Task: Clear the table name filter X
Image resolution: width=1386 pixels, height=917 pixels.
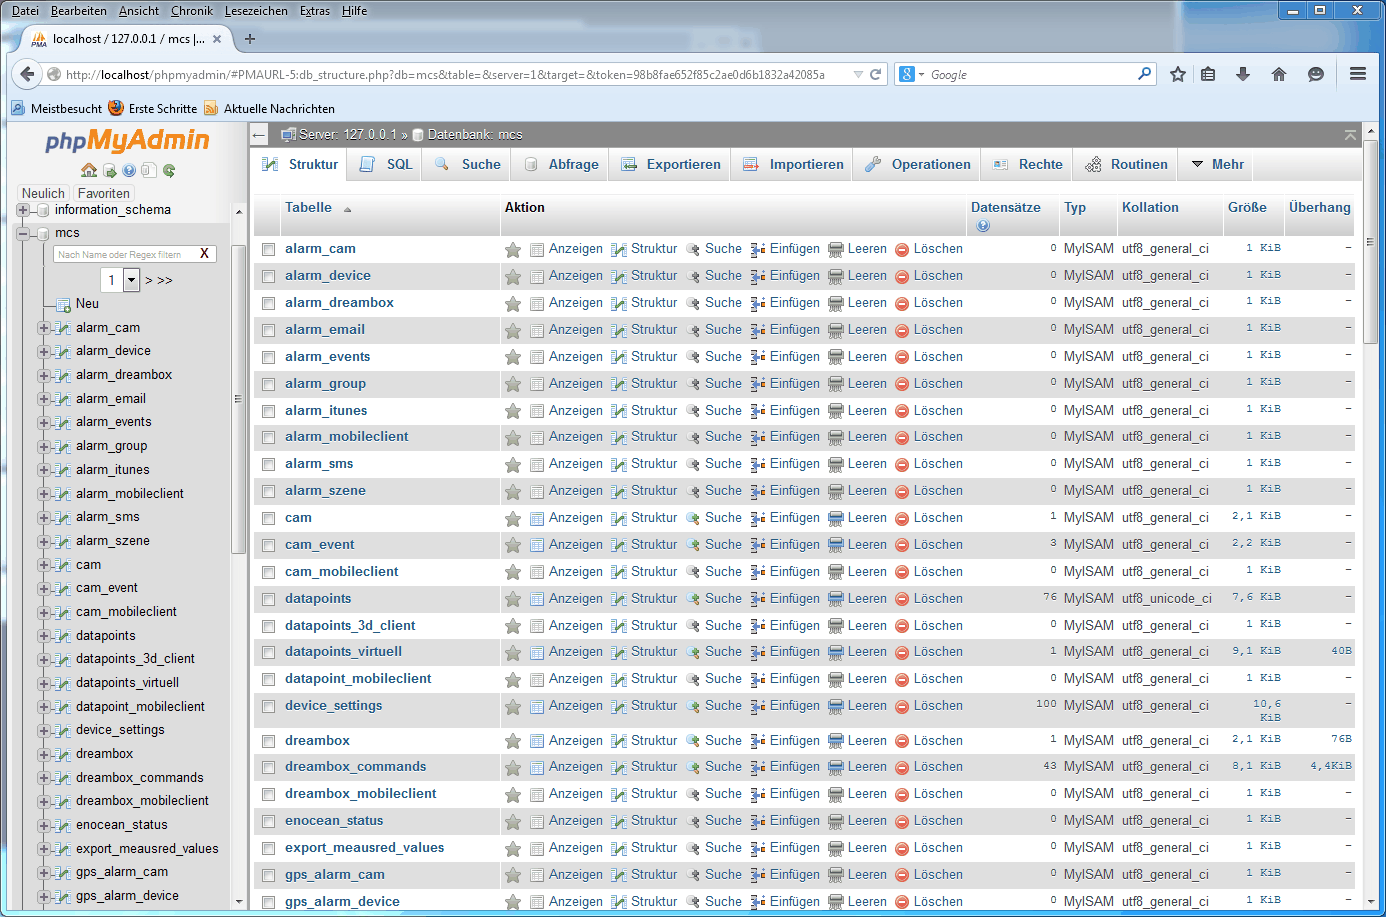Action: click(x=204, y=254)
